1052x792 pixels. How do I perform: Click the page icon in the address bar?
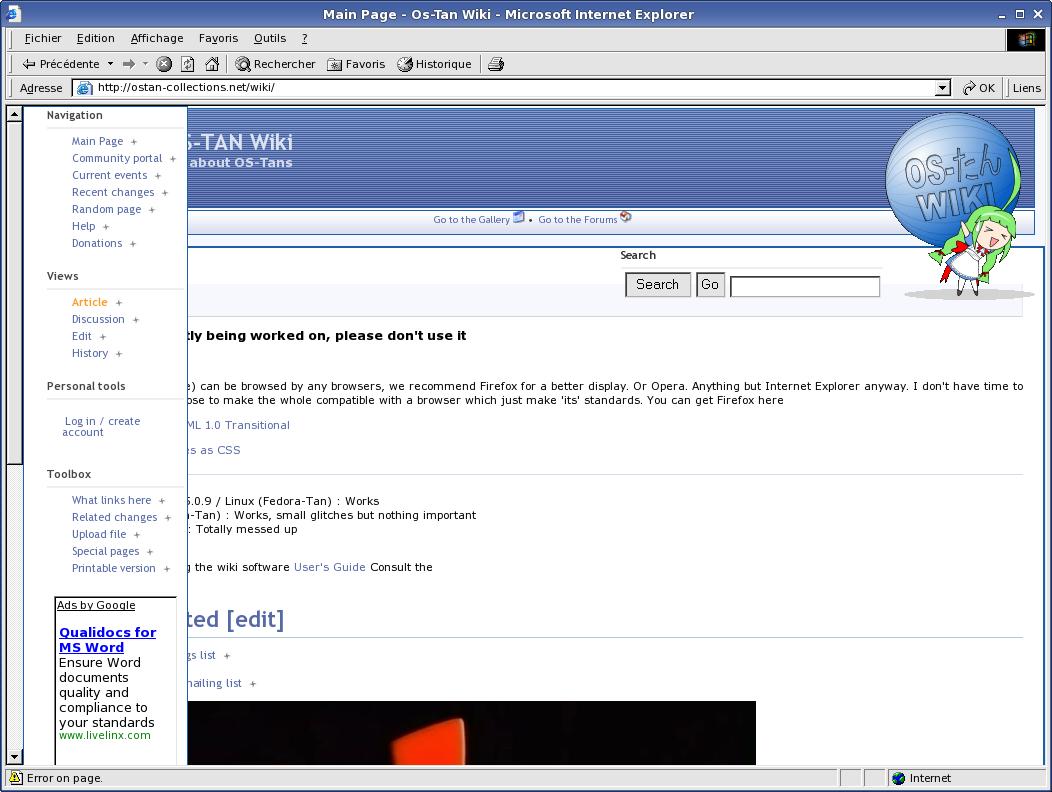tap(85, 88)
